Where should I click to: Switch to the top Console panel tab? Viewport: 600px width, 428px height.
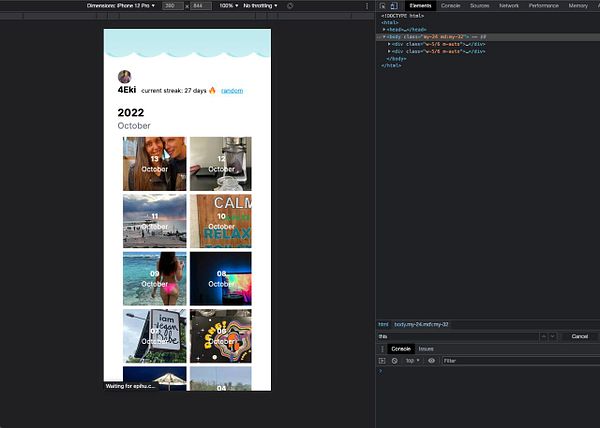[450, 6]
